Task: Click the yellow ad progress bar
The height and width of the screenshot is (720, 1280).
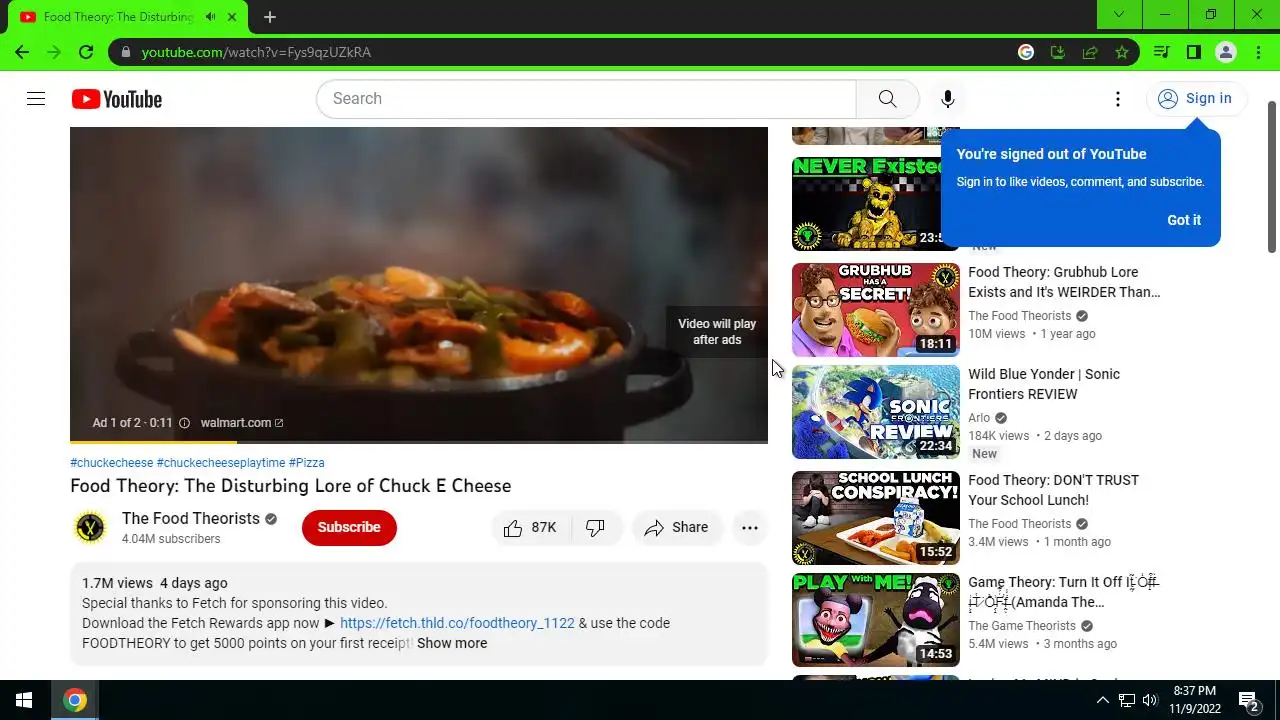Action: [153, 441]
